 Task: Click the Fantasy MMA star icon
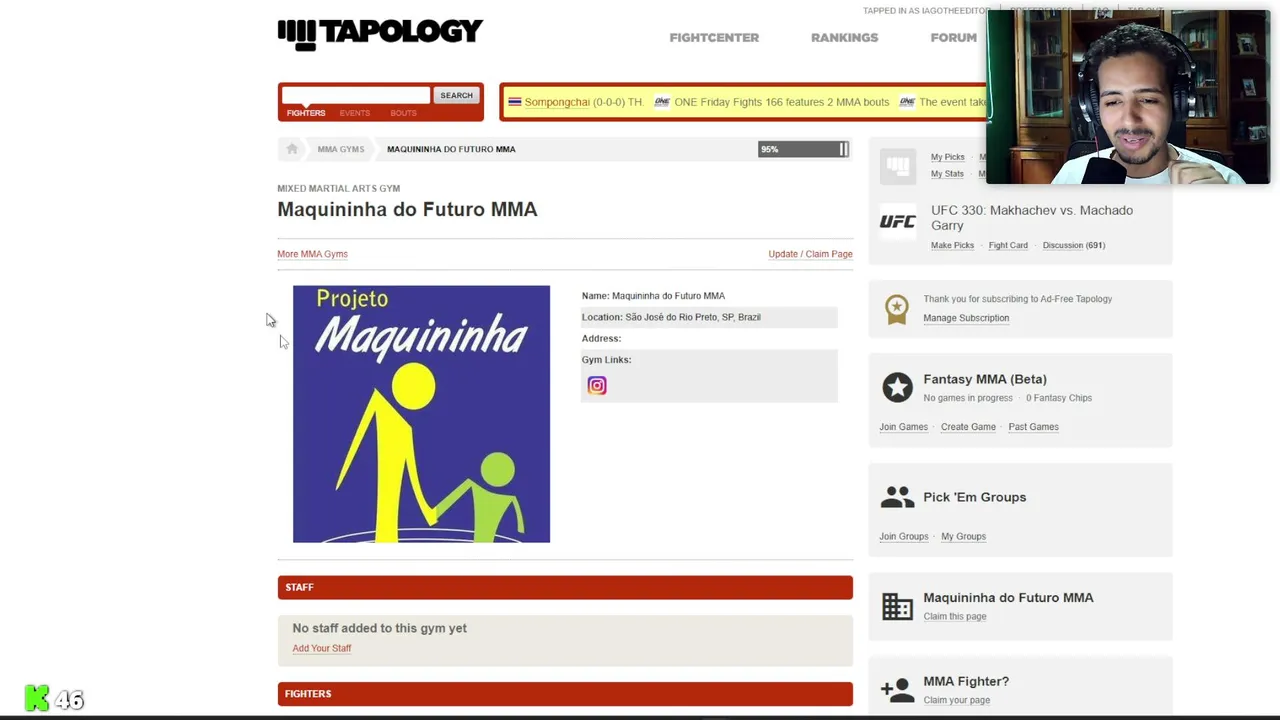coord(897,387)
